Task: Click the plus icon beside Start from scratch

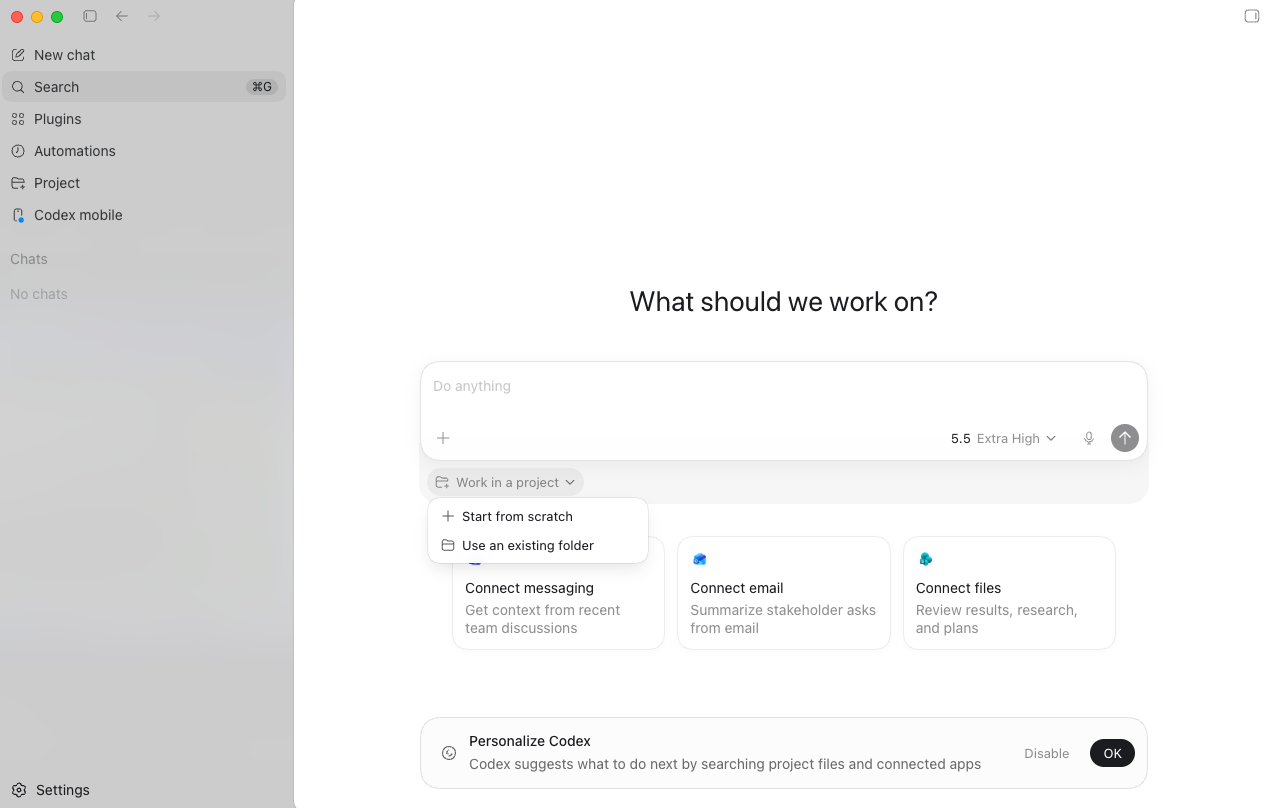Action: point(448,516)
